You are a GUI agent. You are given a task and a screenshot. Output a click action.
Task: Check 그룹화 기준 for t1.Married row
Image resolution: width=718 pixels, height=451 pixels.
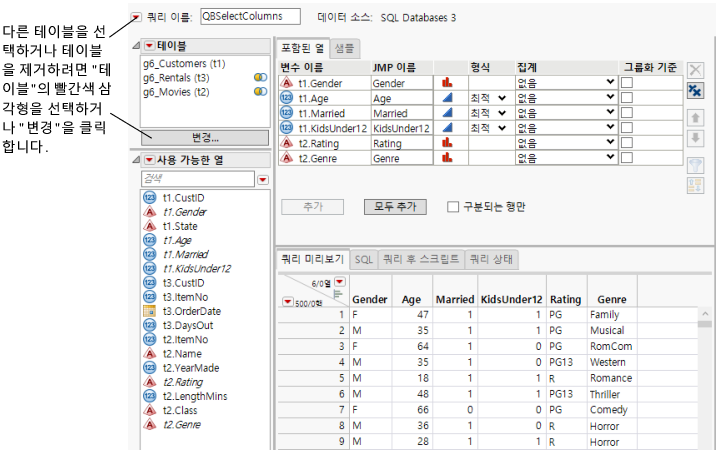(626, 113)
